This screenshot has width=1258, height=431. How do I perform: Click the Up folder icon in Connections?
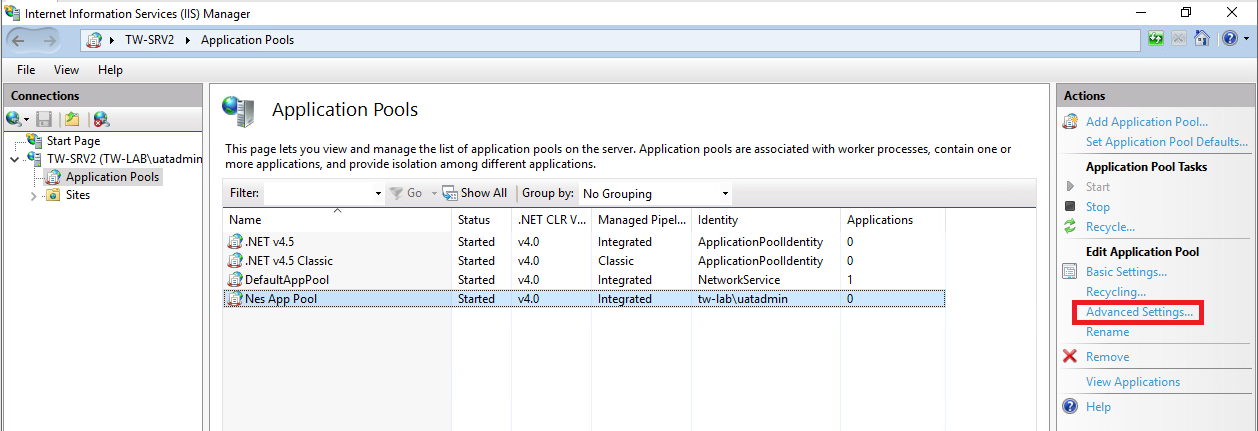(72, 119)
